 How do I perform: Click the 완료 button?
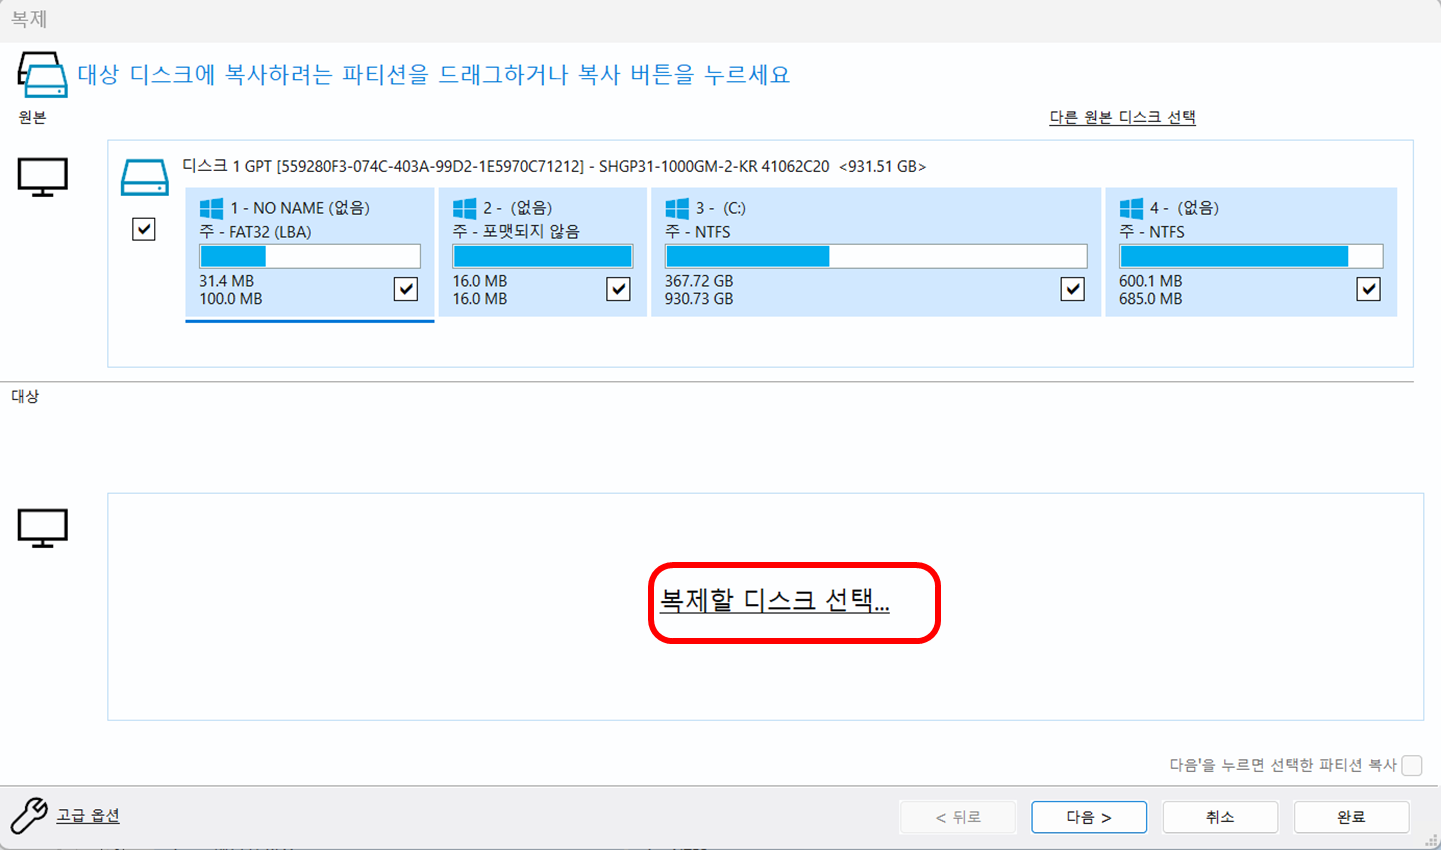click(1351, 817)
